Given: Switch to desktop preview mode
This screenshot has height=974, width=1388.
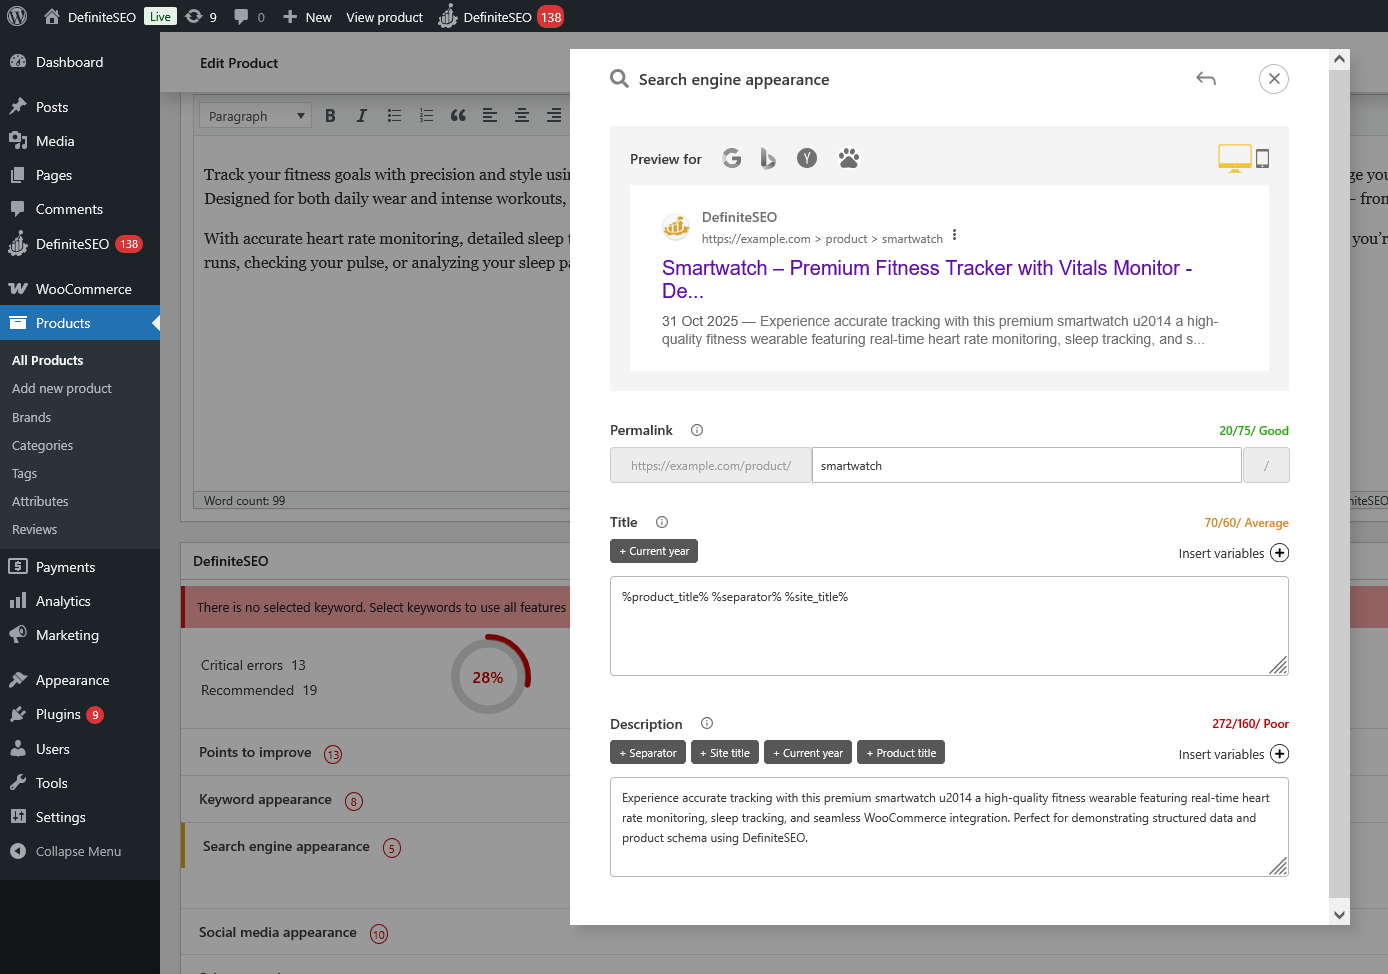Looking at the screenshot, I should point(1234,158).
